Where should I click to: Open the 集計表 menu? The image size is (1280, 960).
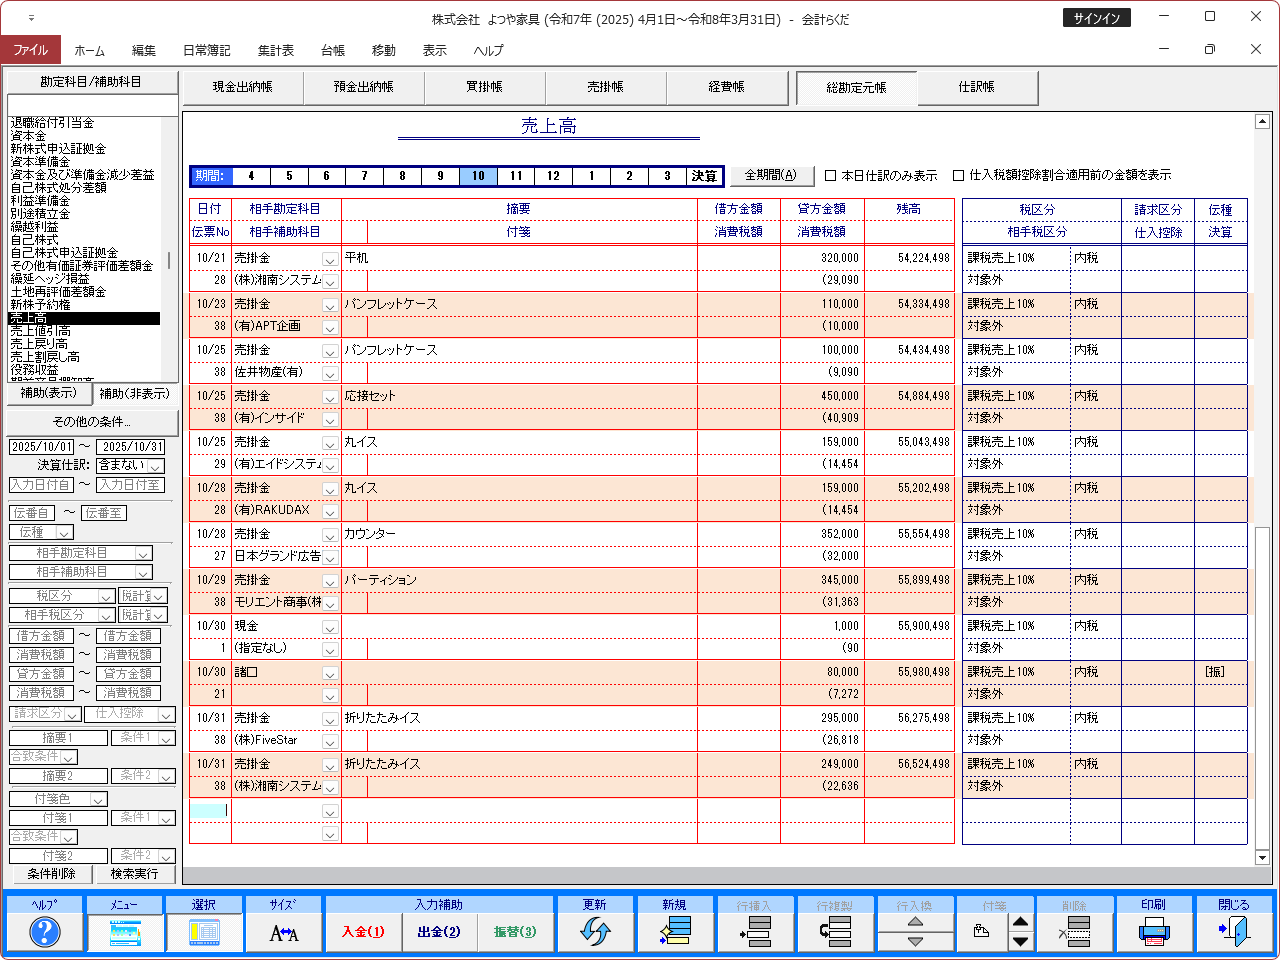276,50
